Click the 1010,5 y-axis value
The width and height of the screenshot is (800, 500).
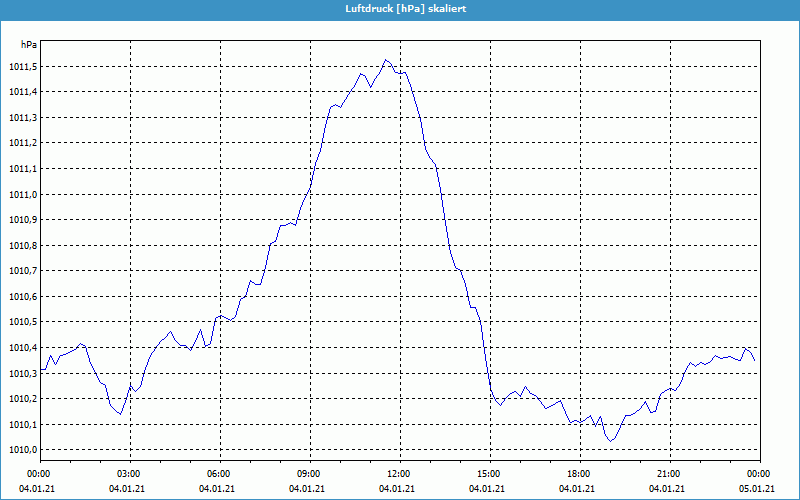tap(22, 322)
